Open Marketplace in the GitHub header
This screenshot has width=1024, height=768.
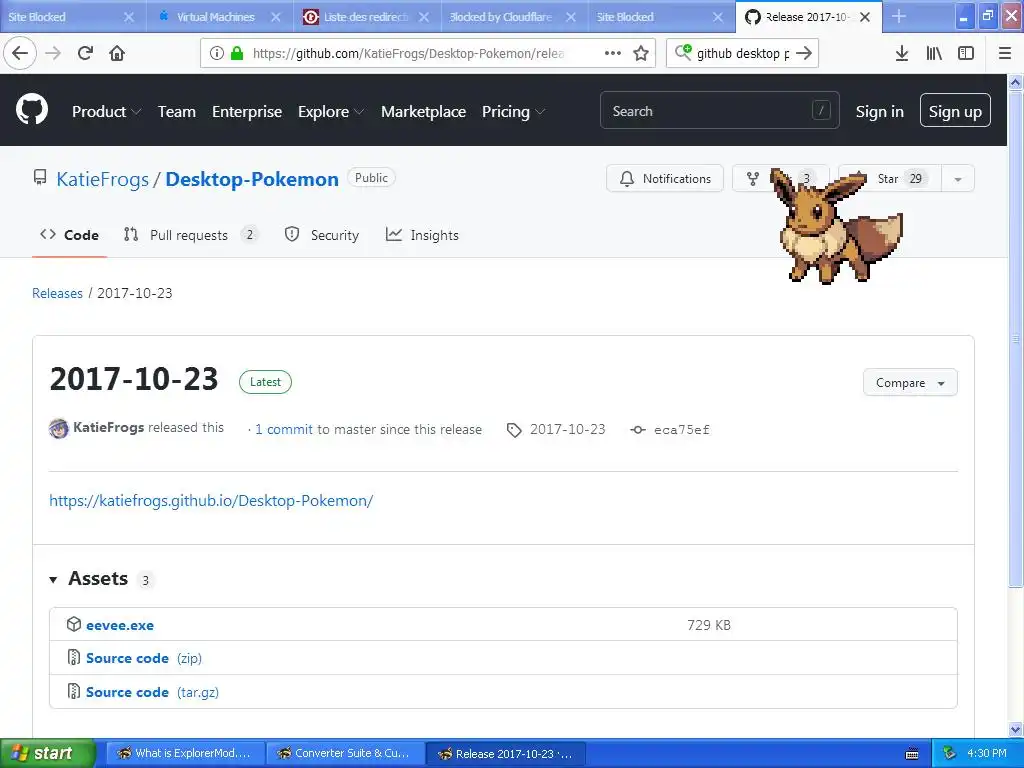[x=423, y=112]
